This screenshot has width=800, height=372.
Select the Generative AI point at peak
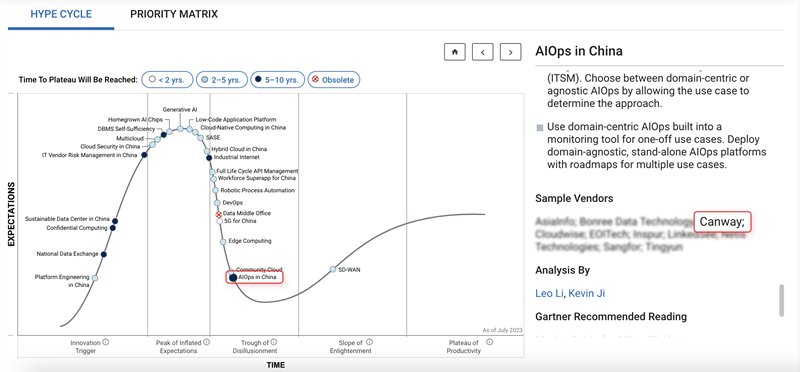[181, 129]
